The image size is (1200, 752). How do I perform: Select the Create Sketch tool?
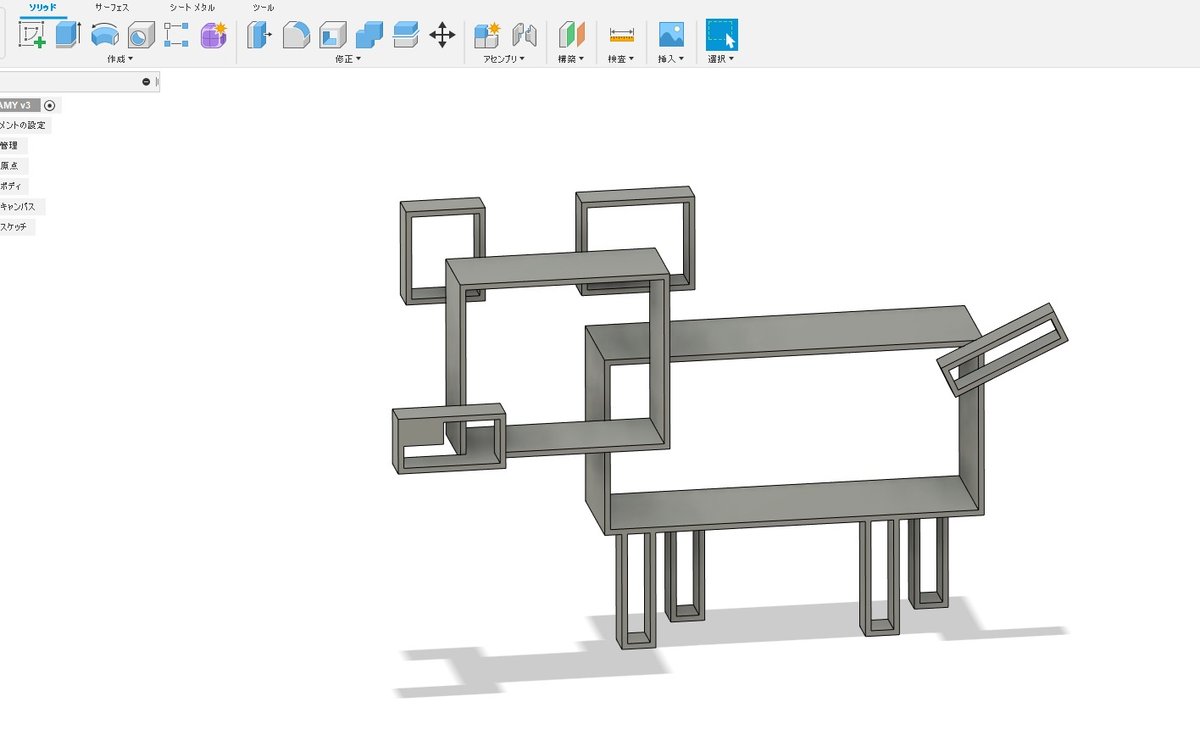click(33, 35)
